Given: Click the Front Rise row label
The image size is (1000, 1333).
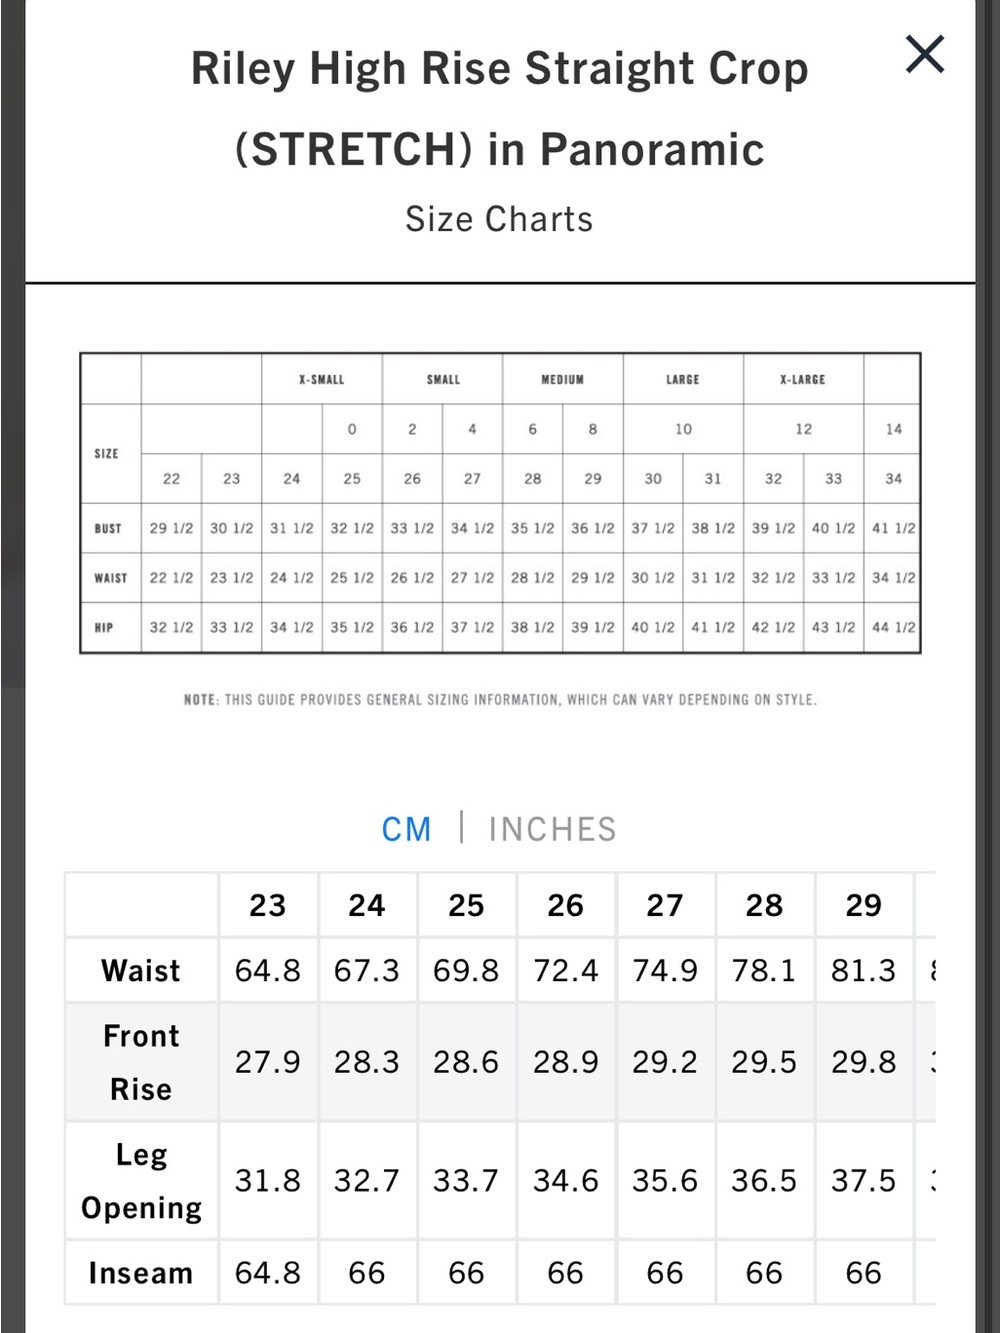Looking at the screenshot, I should pos(141,1062).
